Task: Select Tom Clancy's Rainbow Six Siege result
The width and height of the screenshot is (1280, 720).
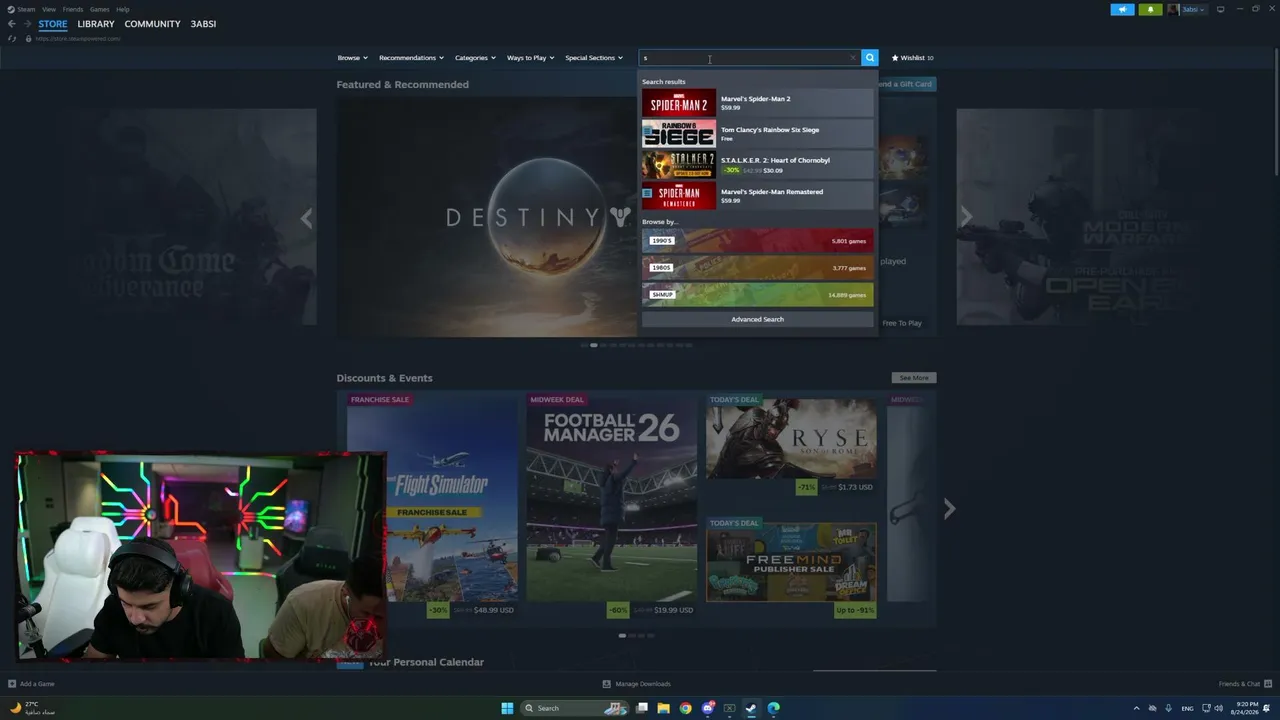Action: tap(757, 134)
